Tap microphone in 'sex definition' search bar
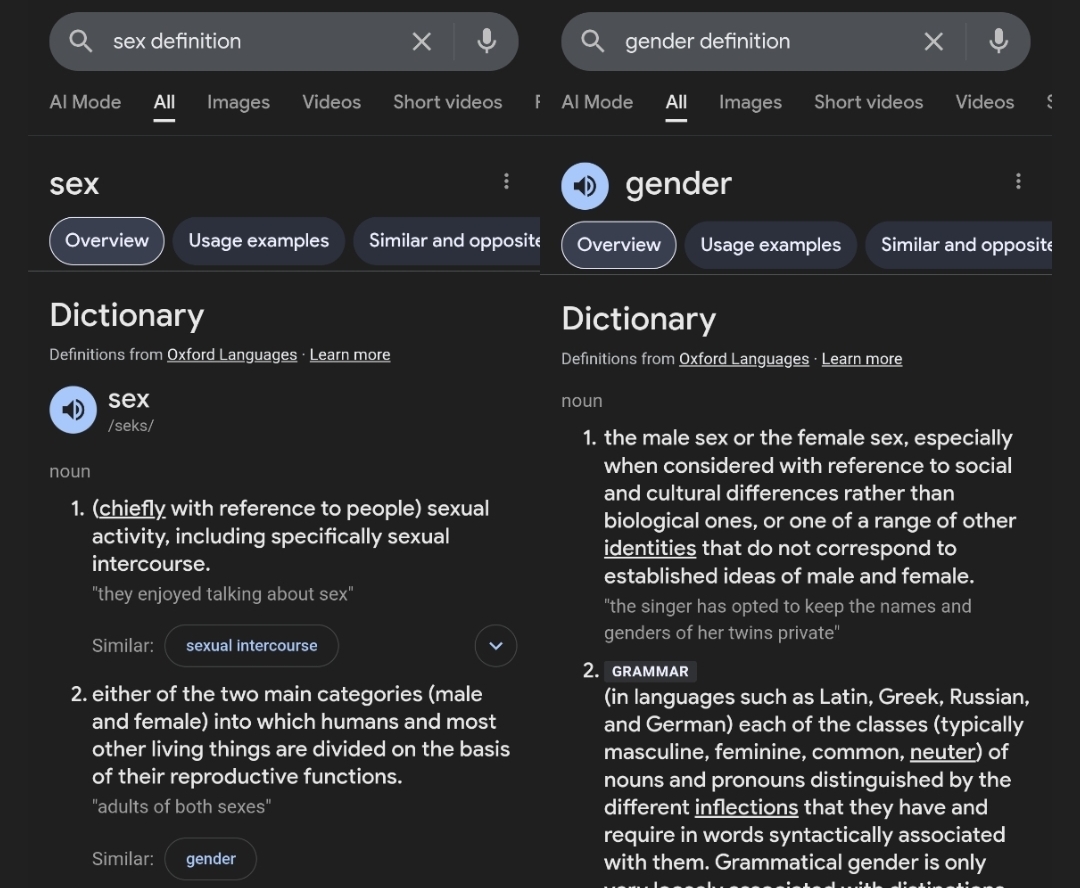The image size is (1080, 888). point(487,41)
